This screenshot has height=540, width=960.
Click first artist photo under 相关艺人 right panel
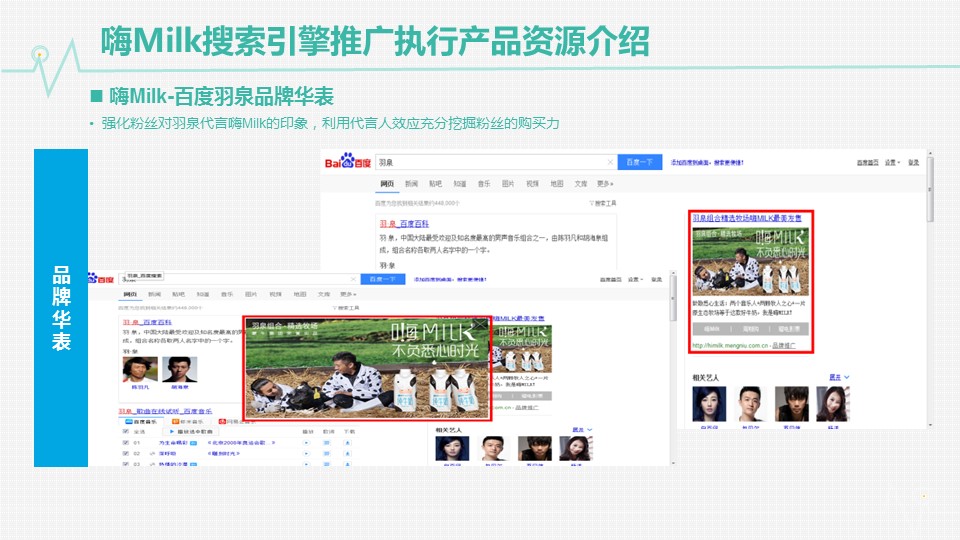pyautogui.click(x=709, y=405)
